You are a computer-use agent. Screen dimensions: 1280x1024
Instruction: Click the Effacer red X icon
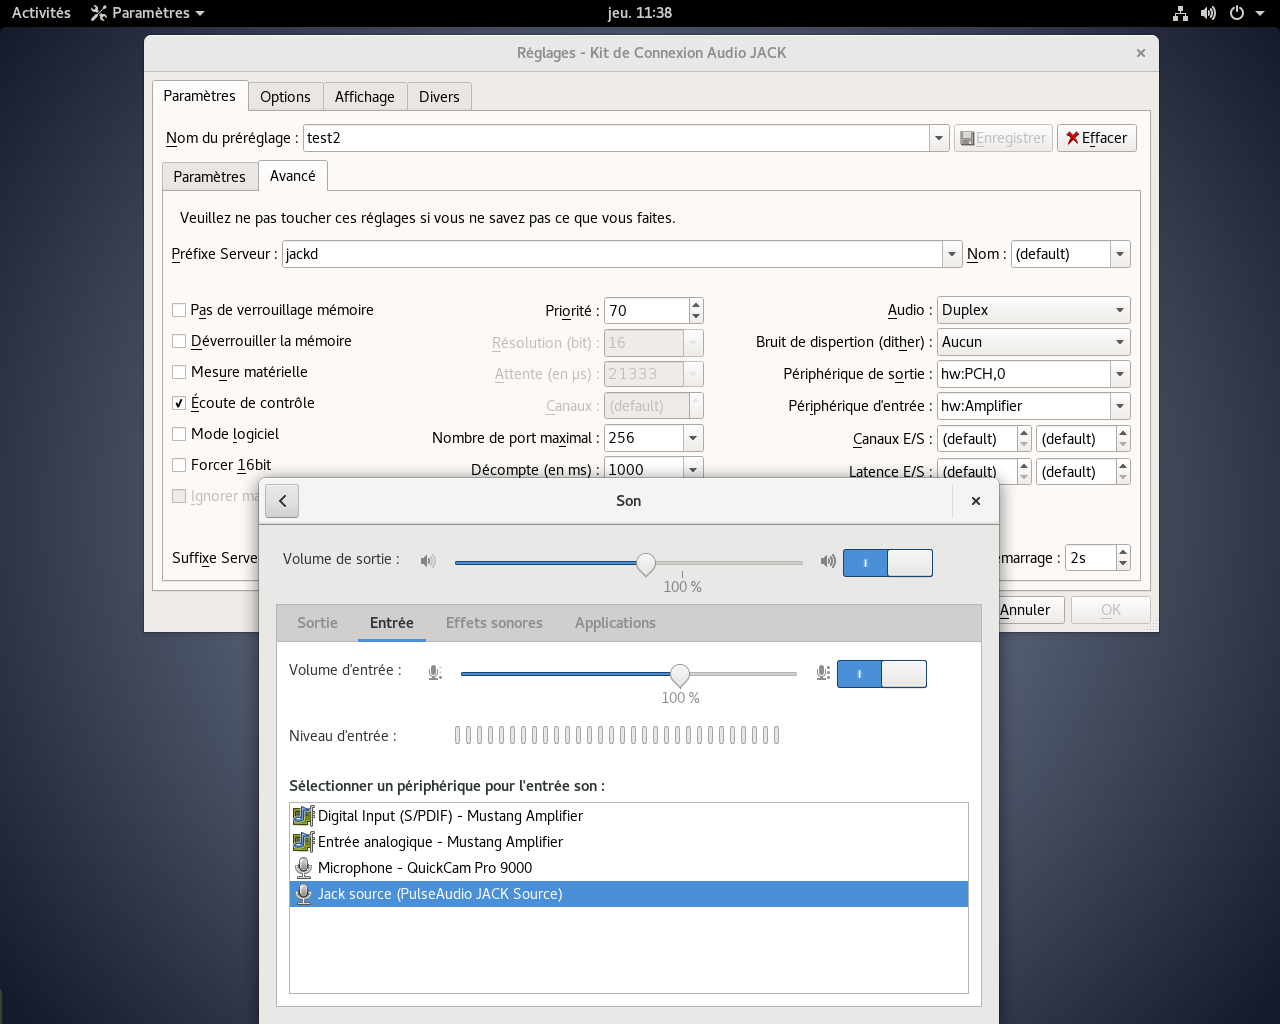tap(1073, 138)
